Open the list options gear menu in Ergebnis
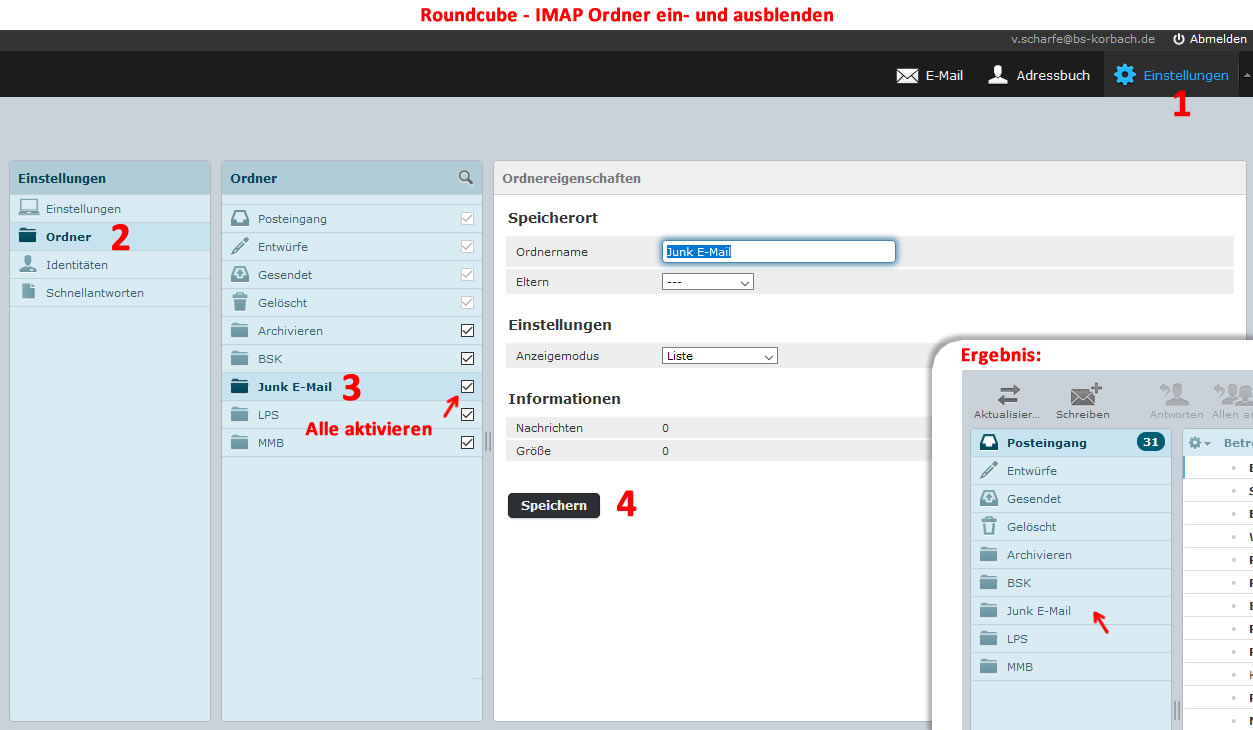The image size is (1253, 730). (1199, 443)
